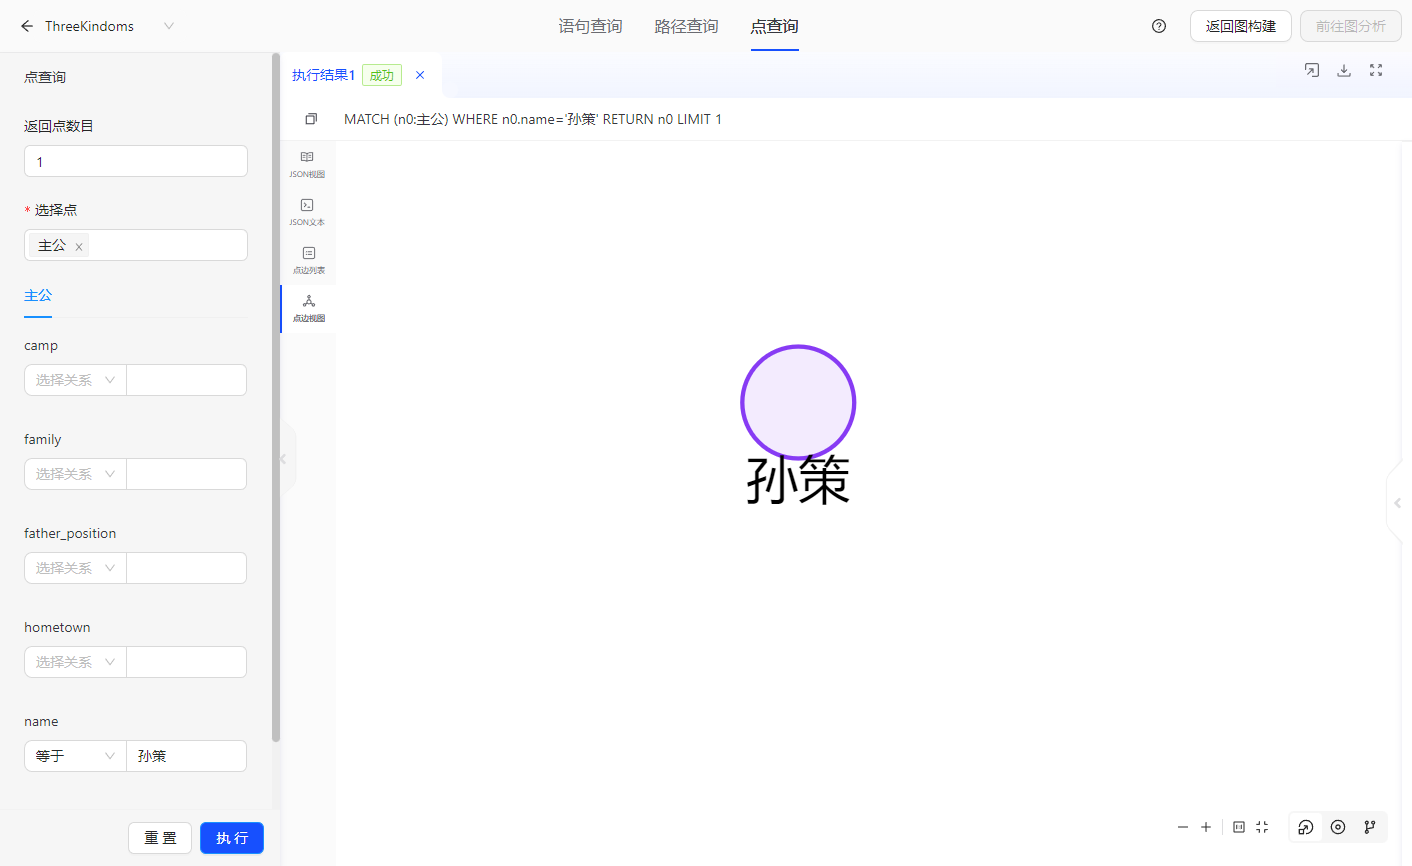Switch to 语句查询 tab

tap(590, 26)
